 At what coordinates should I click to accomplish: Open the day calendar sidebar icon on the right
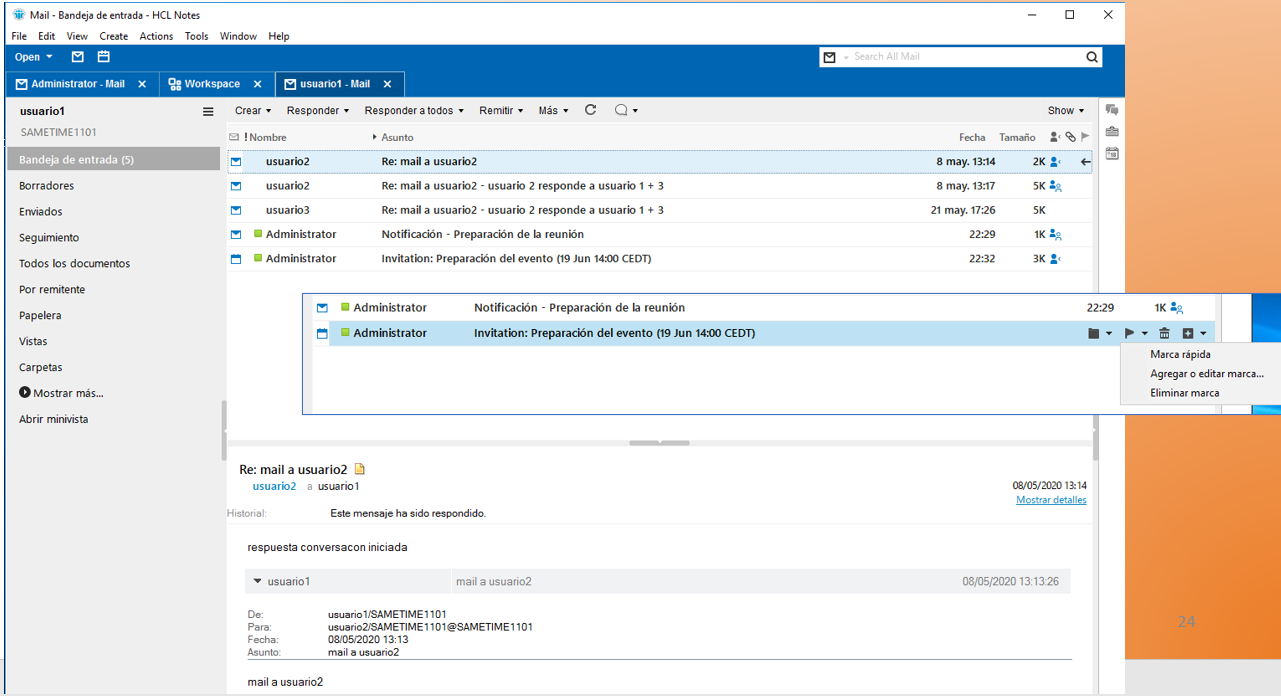tap(1112, 154)
